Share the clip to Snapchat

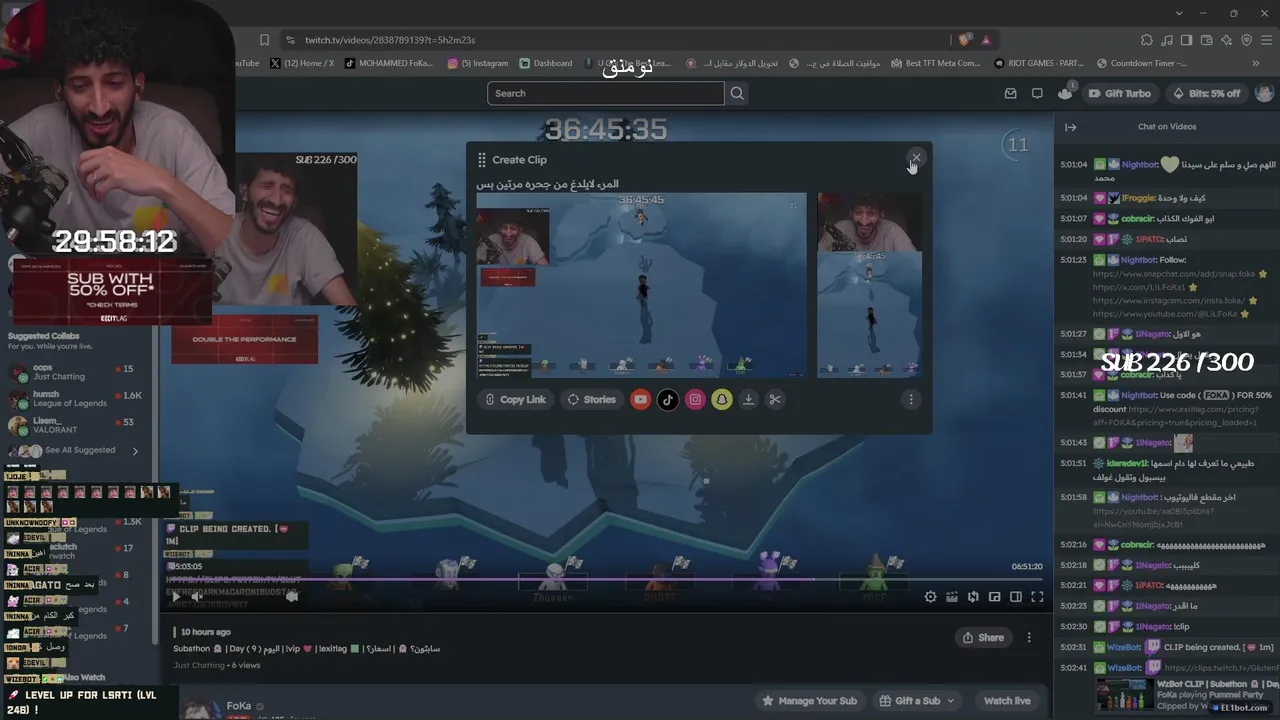click(722, 399)
